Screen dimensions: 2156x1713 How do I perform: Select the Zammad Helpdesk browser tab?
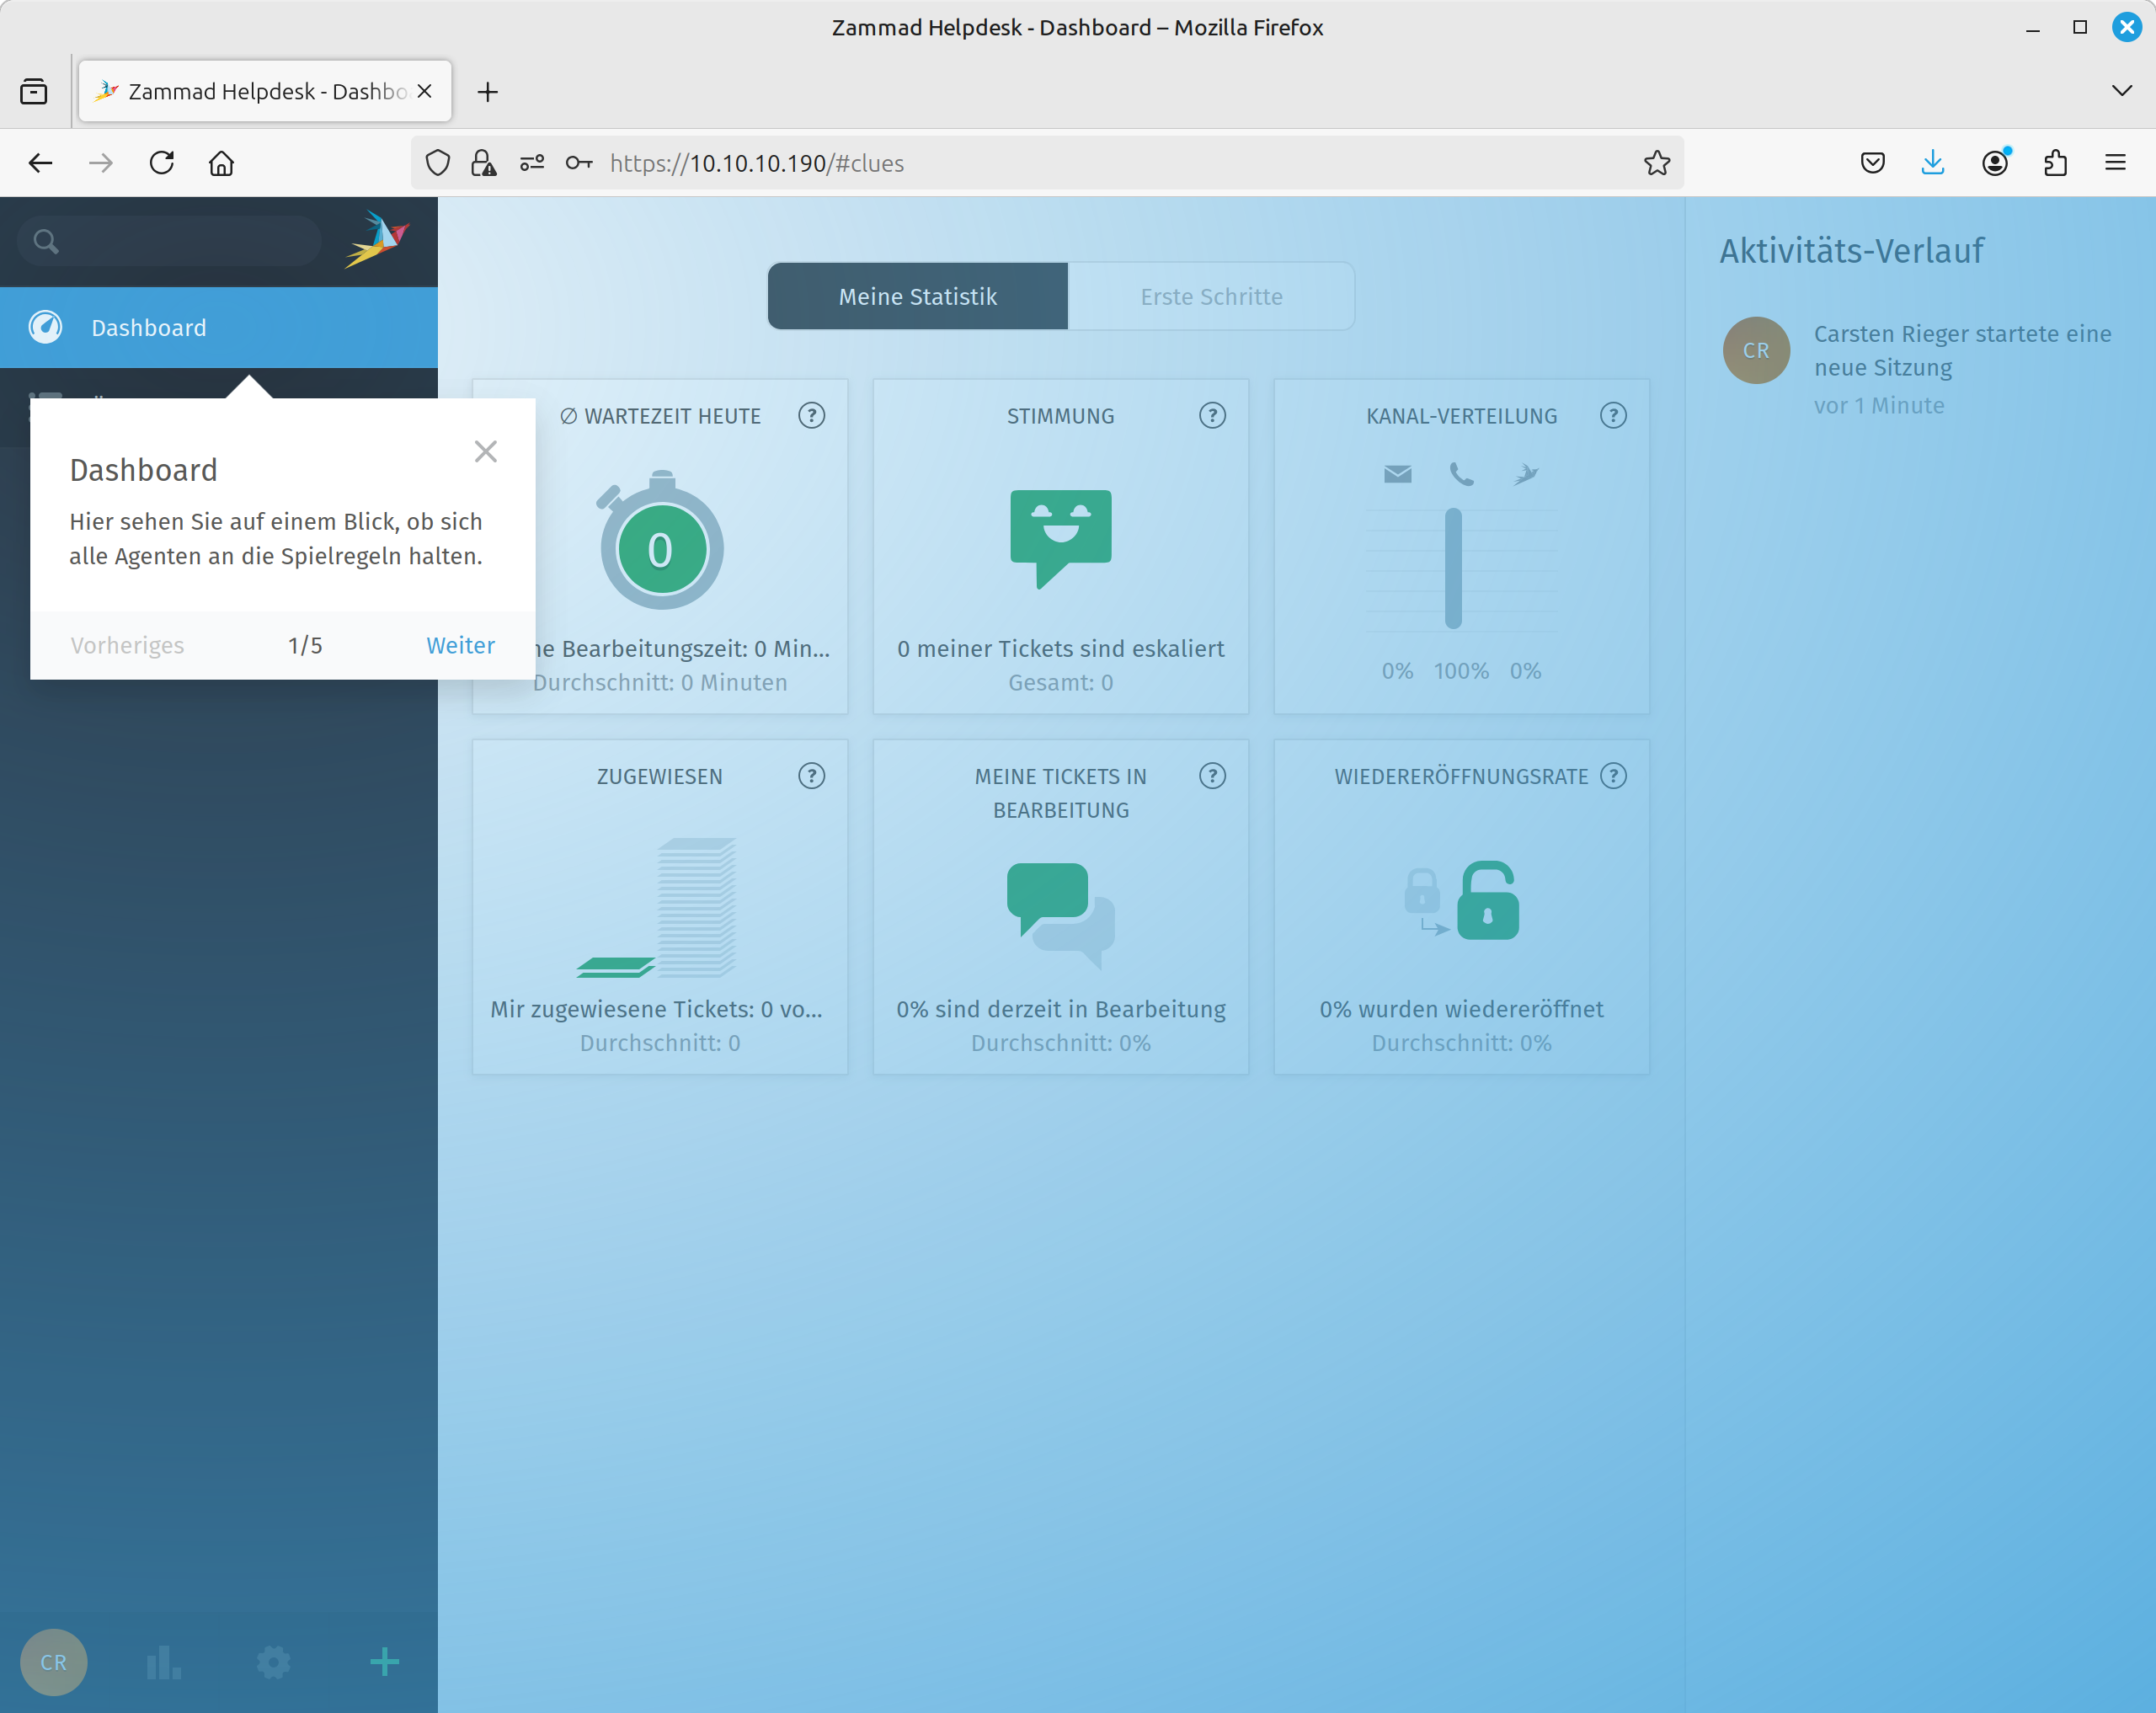click(x=265, y=91)
